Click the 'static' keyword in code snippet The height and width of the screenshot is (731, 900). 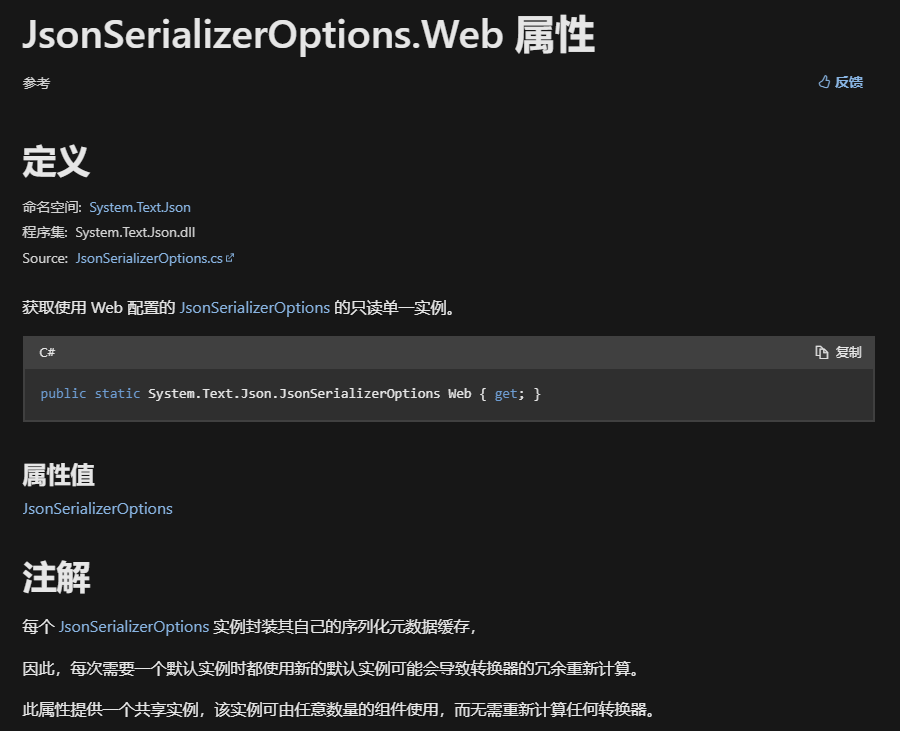117,394
